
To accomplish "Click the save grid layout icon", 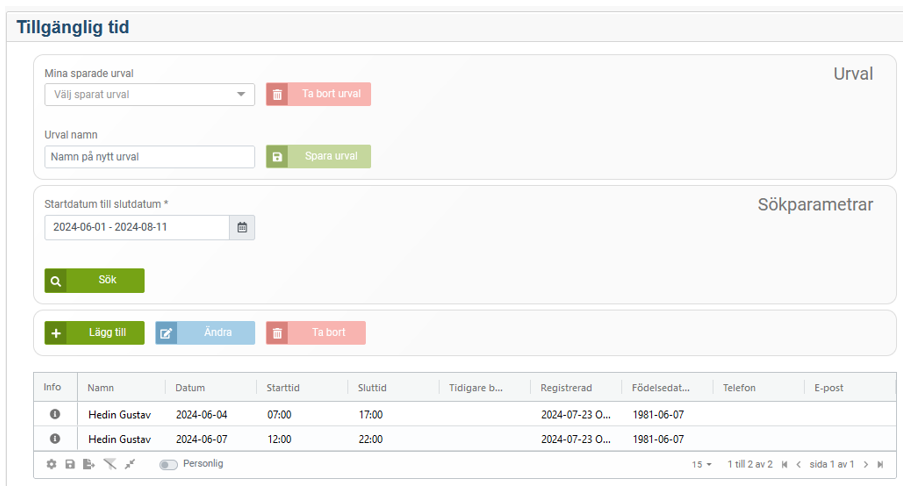I will [70, 465].
